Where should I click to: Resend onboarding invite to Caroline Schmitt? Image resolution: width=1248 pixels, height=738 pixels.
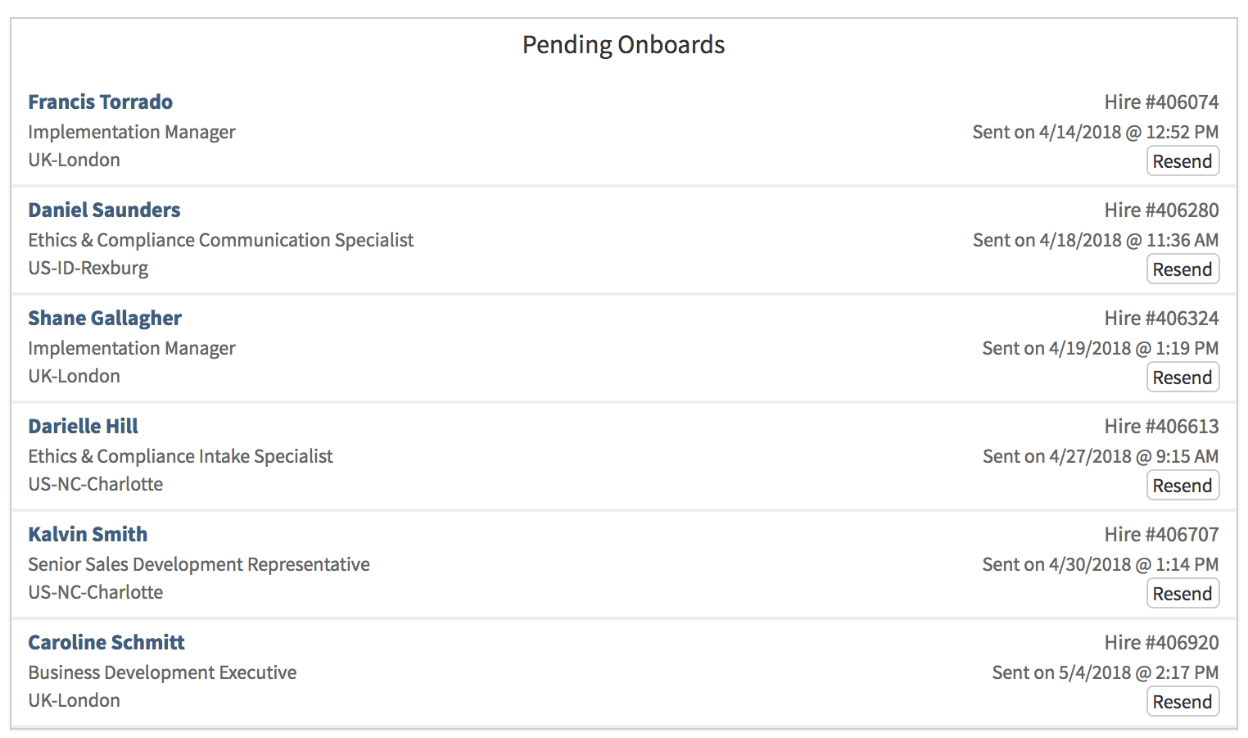(1182, 701)
